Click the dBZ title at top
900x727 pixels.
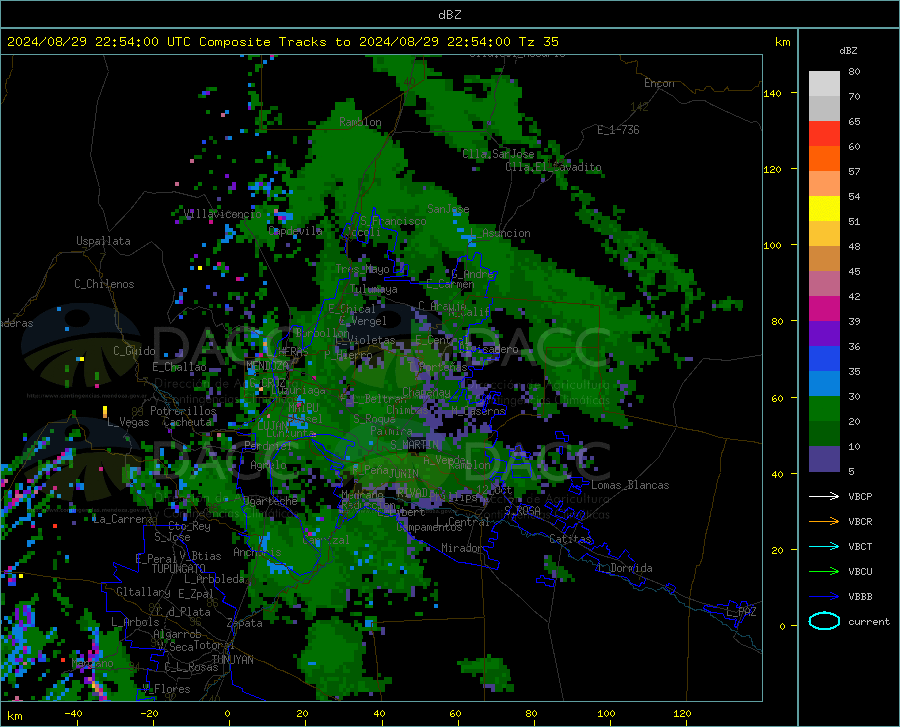coord(449,15)
